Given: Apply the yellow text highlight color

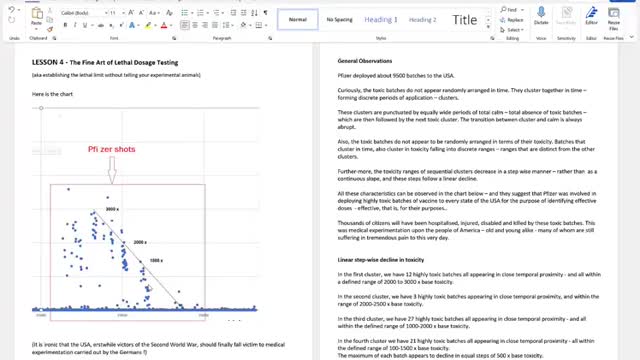Looking at the screenshot, I should click(x=148, y=25).
